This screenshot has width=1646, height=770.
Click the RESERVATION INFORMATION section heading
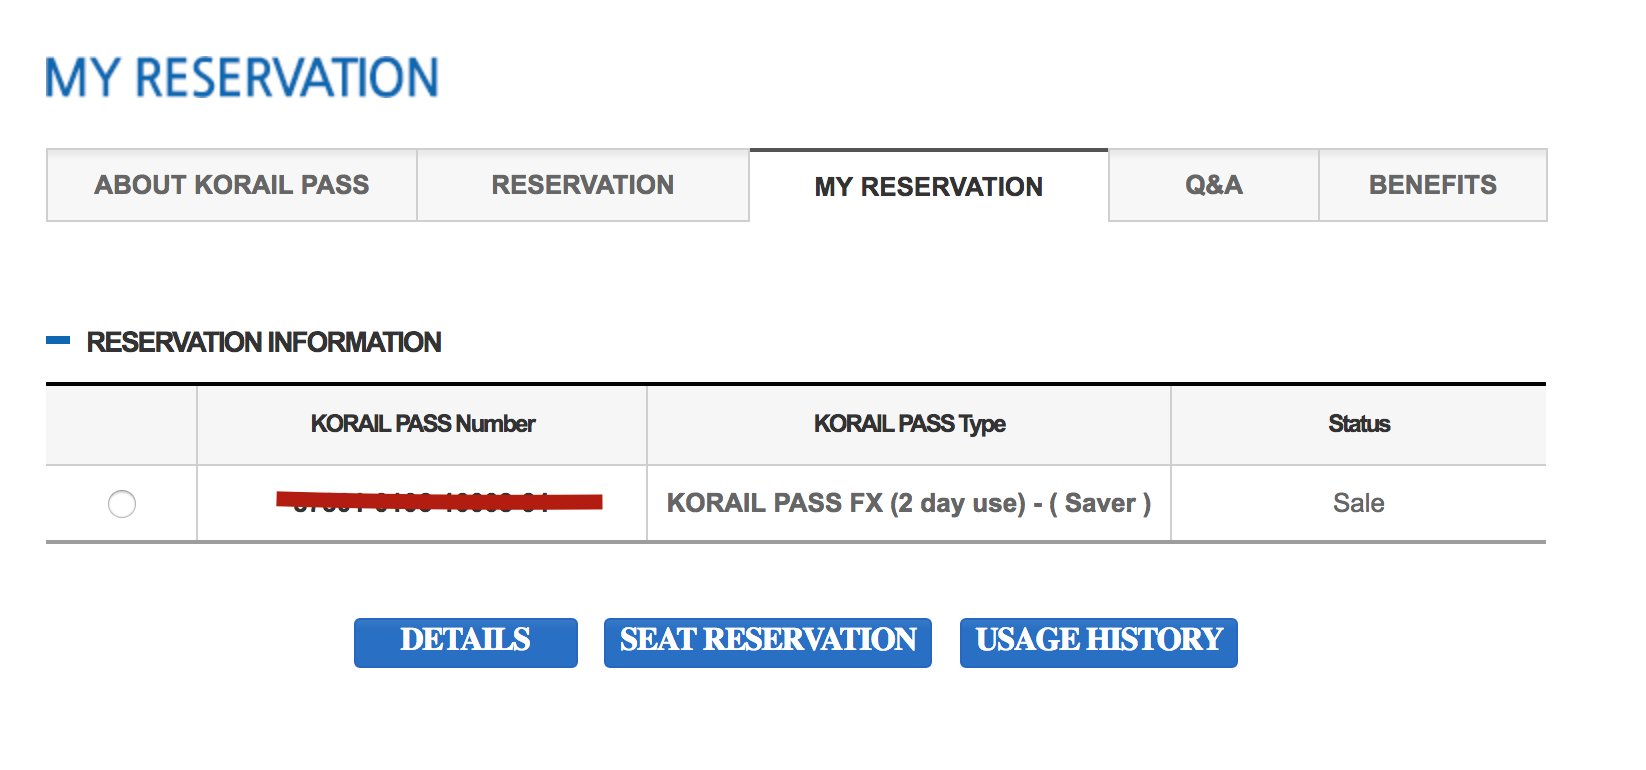pyautogui.click(x=264, y=342)
